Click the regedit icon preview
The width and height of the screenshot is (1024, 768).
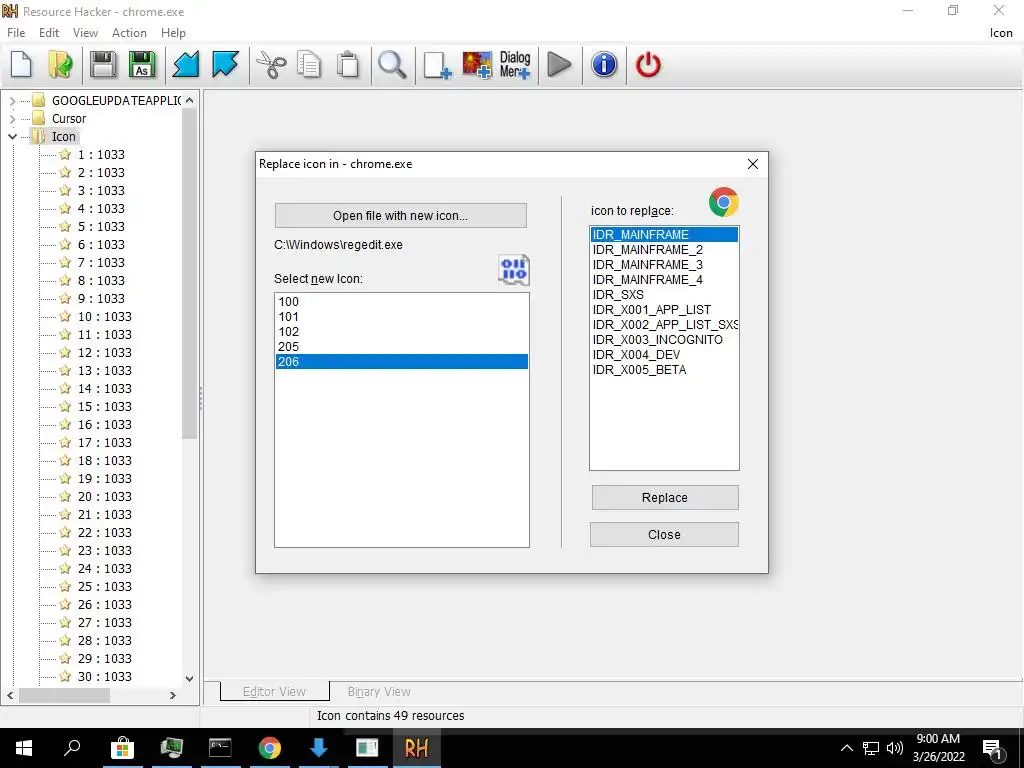click(514, 270)
